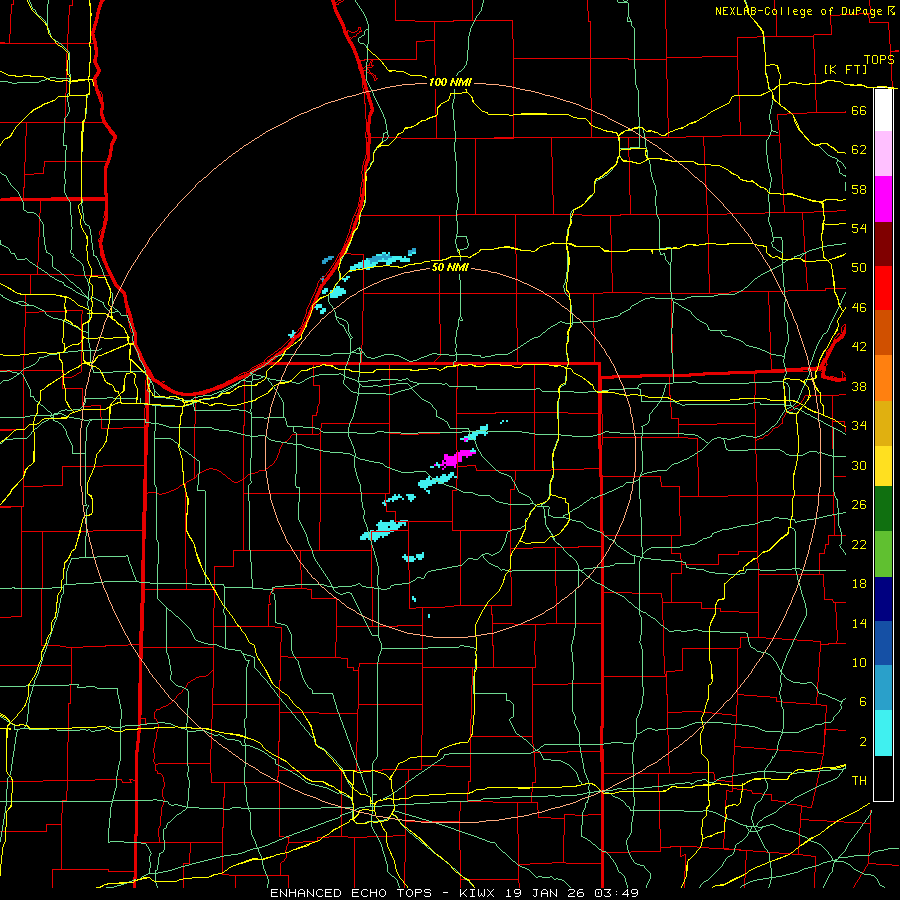900x900 pixels.
Task: Click the 50 NMI range ring label
Action: [x=450, y=267]
